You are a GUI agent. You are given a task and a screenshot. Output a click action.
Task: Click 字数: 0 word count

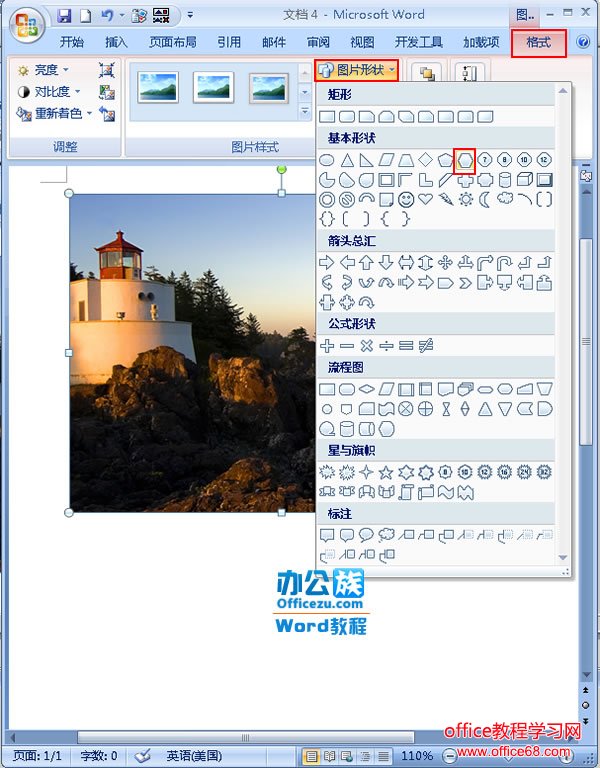99,756
